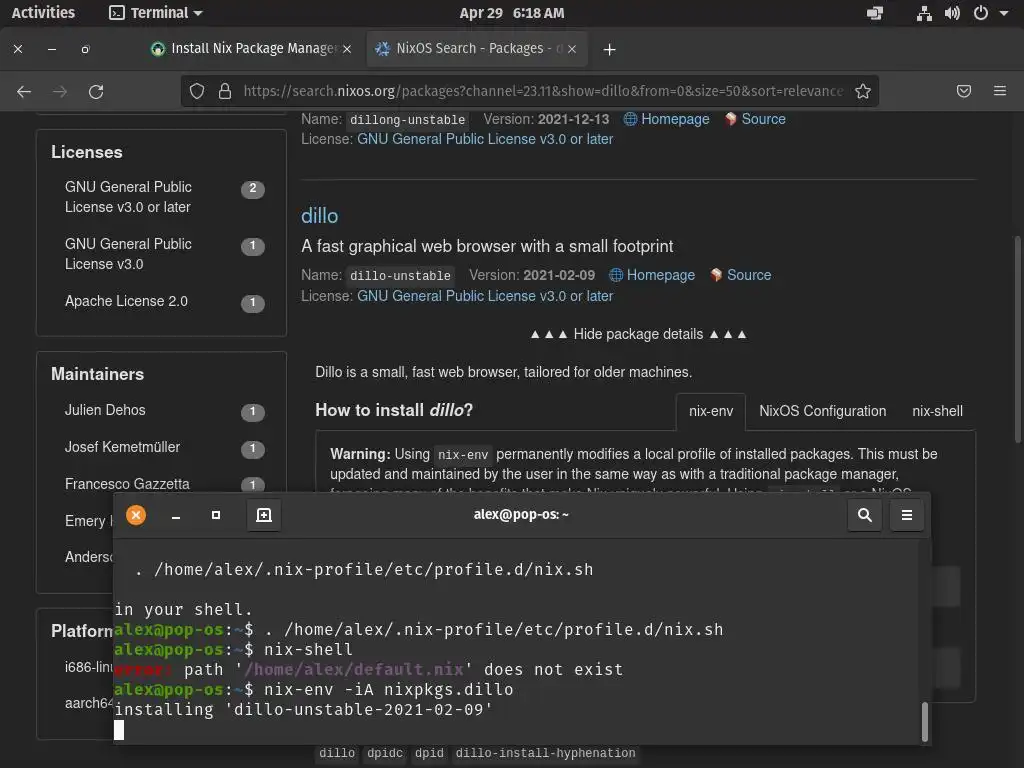This screenshot has height=768, width=1024.
Task: Open Source link for dillong-unstable
Action: coord(763,119)
